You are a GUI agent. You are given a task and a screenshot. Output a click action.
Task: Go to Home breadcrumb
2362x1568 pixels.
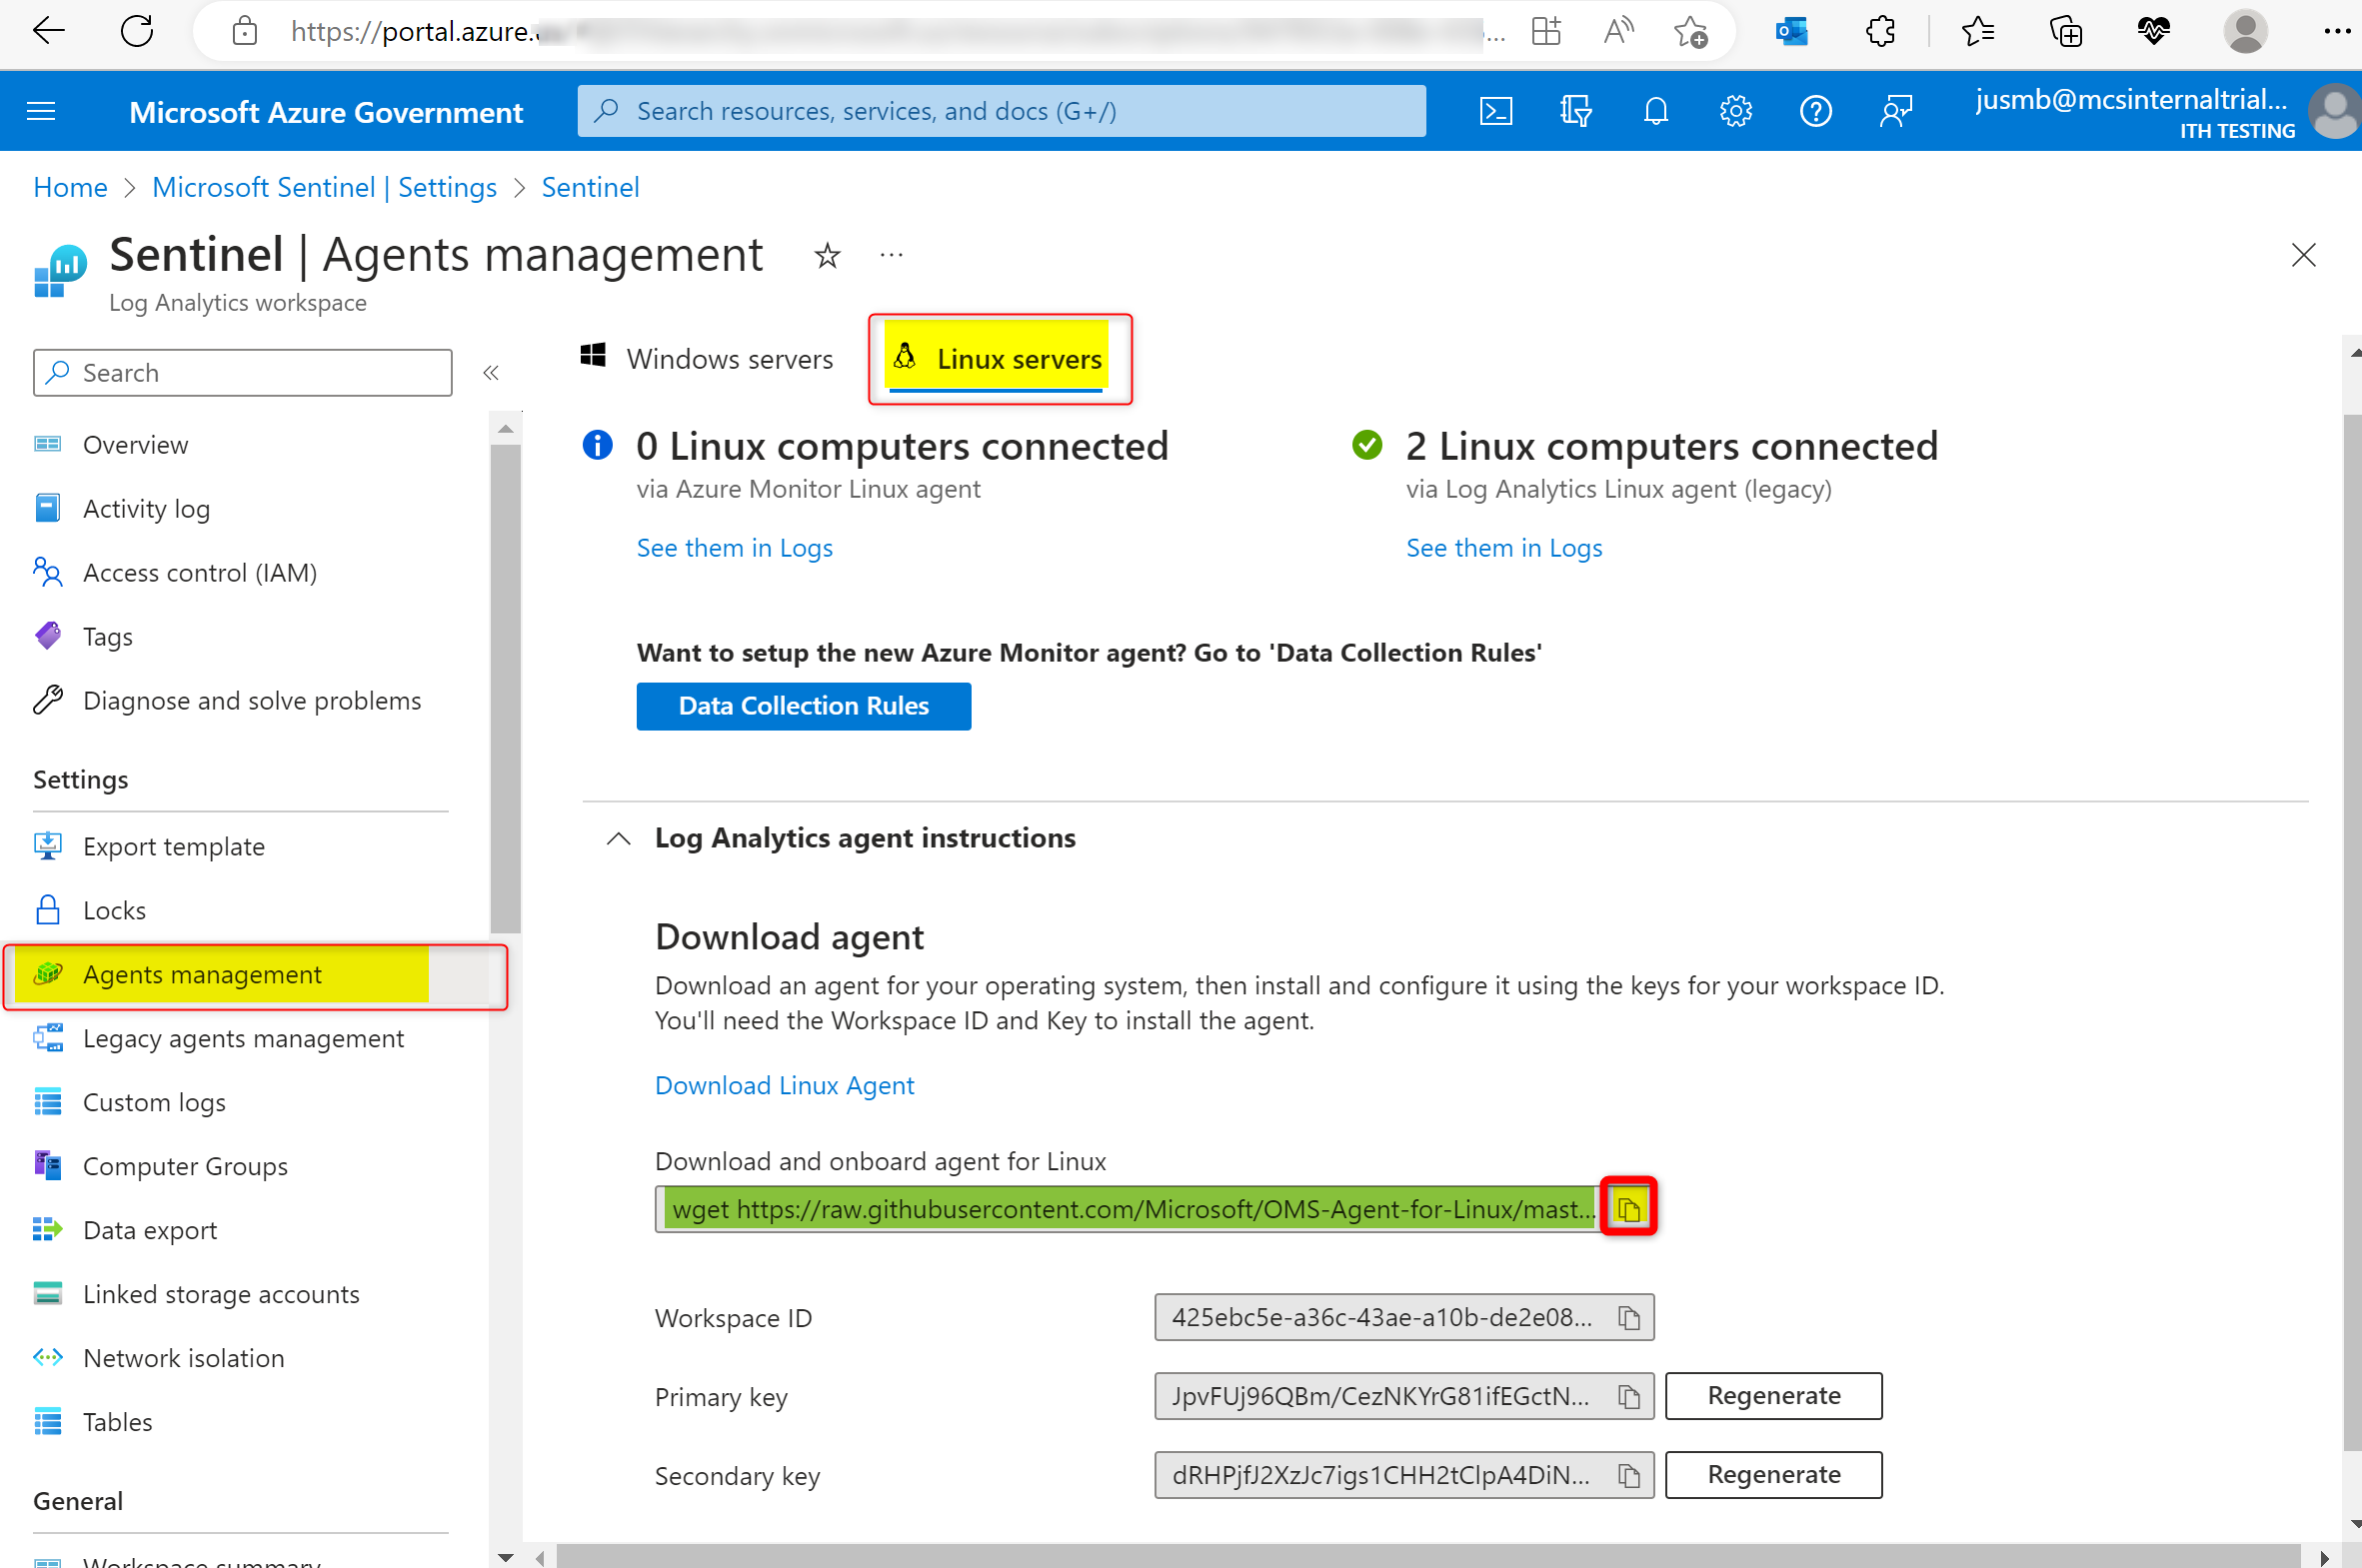(70, 187)
